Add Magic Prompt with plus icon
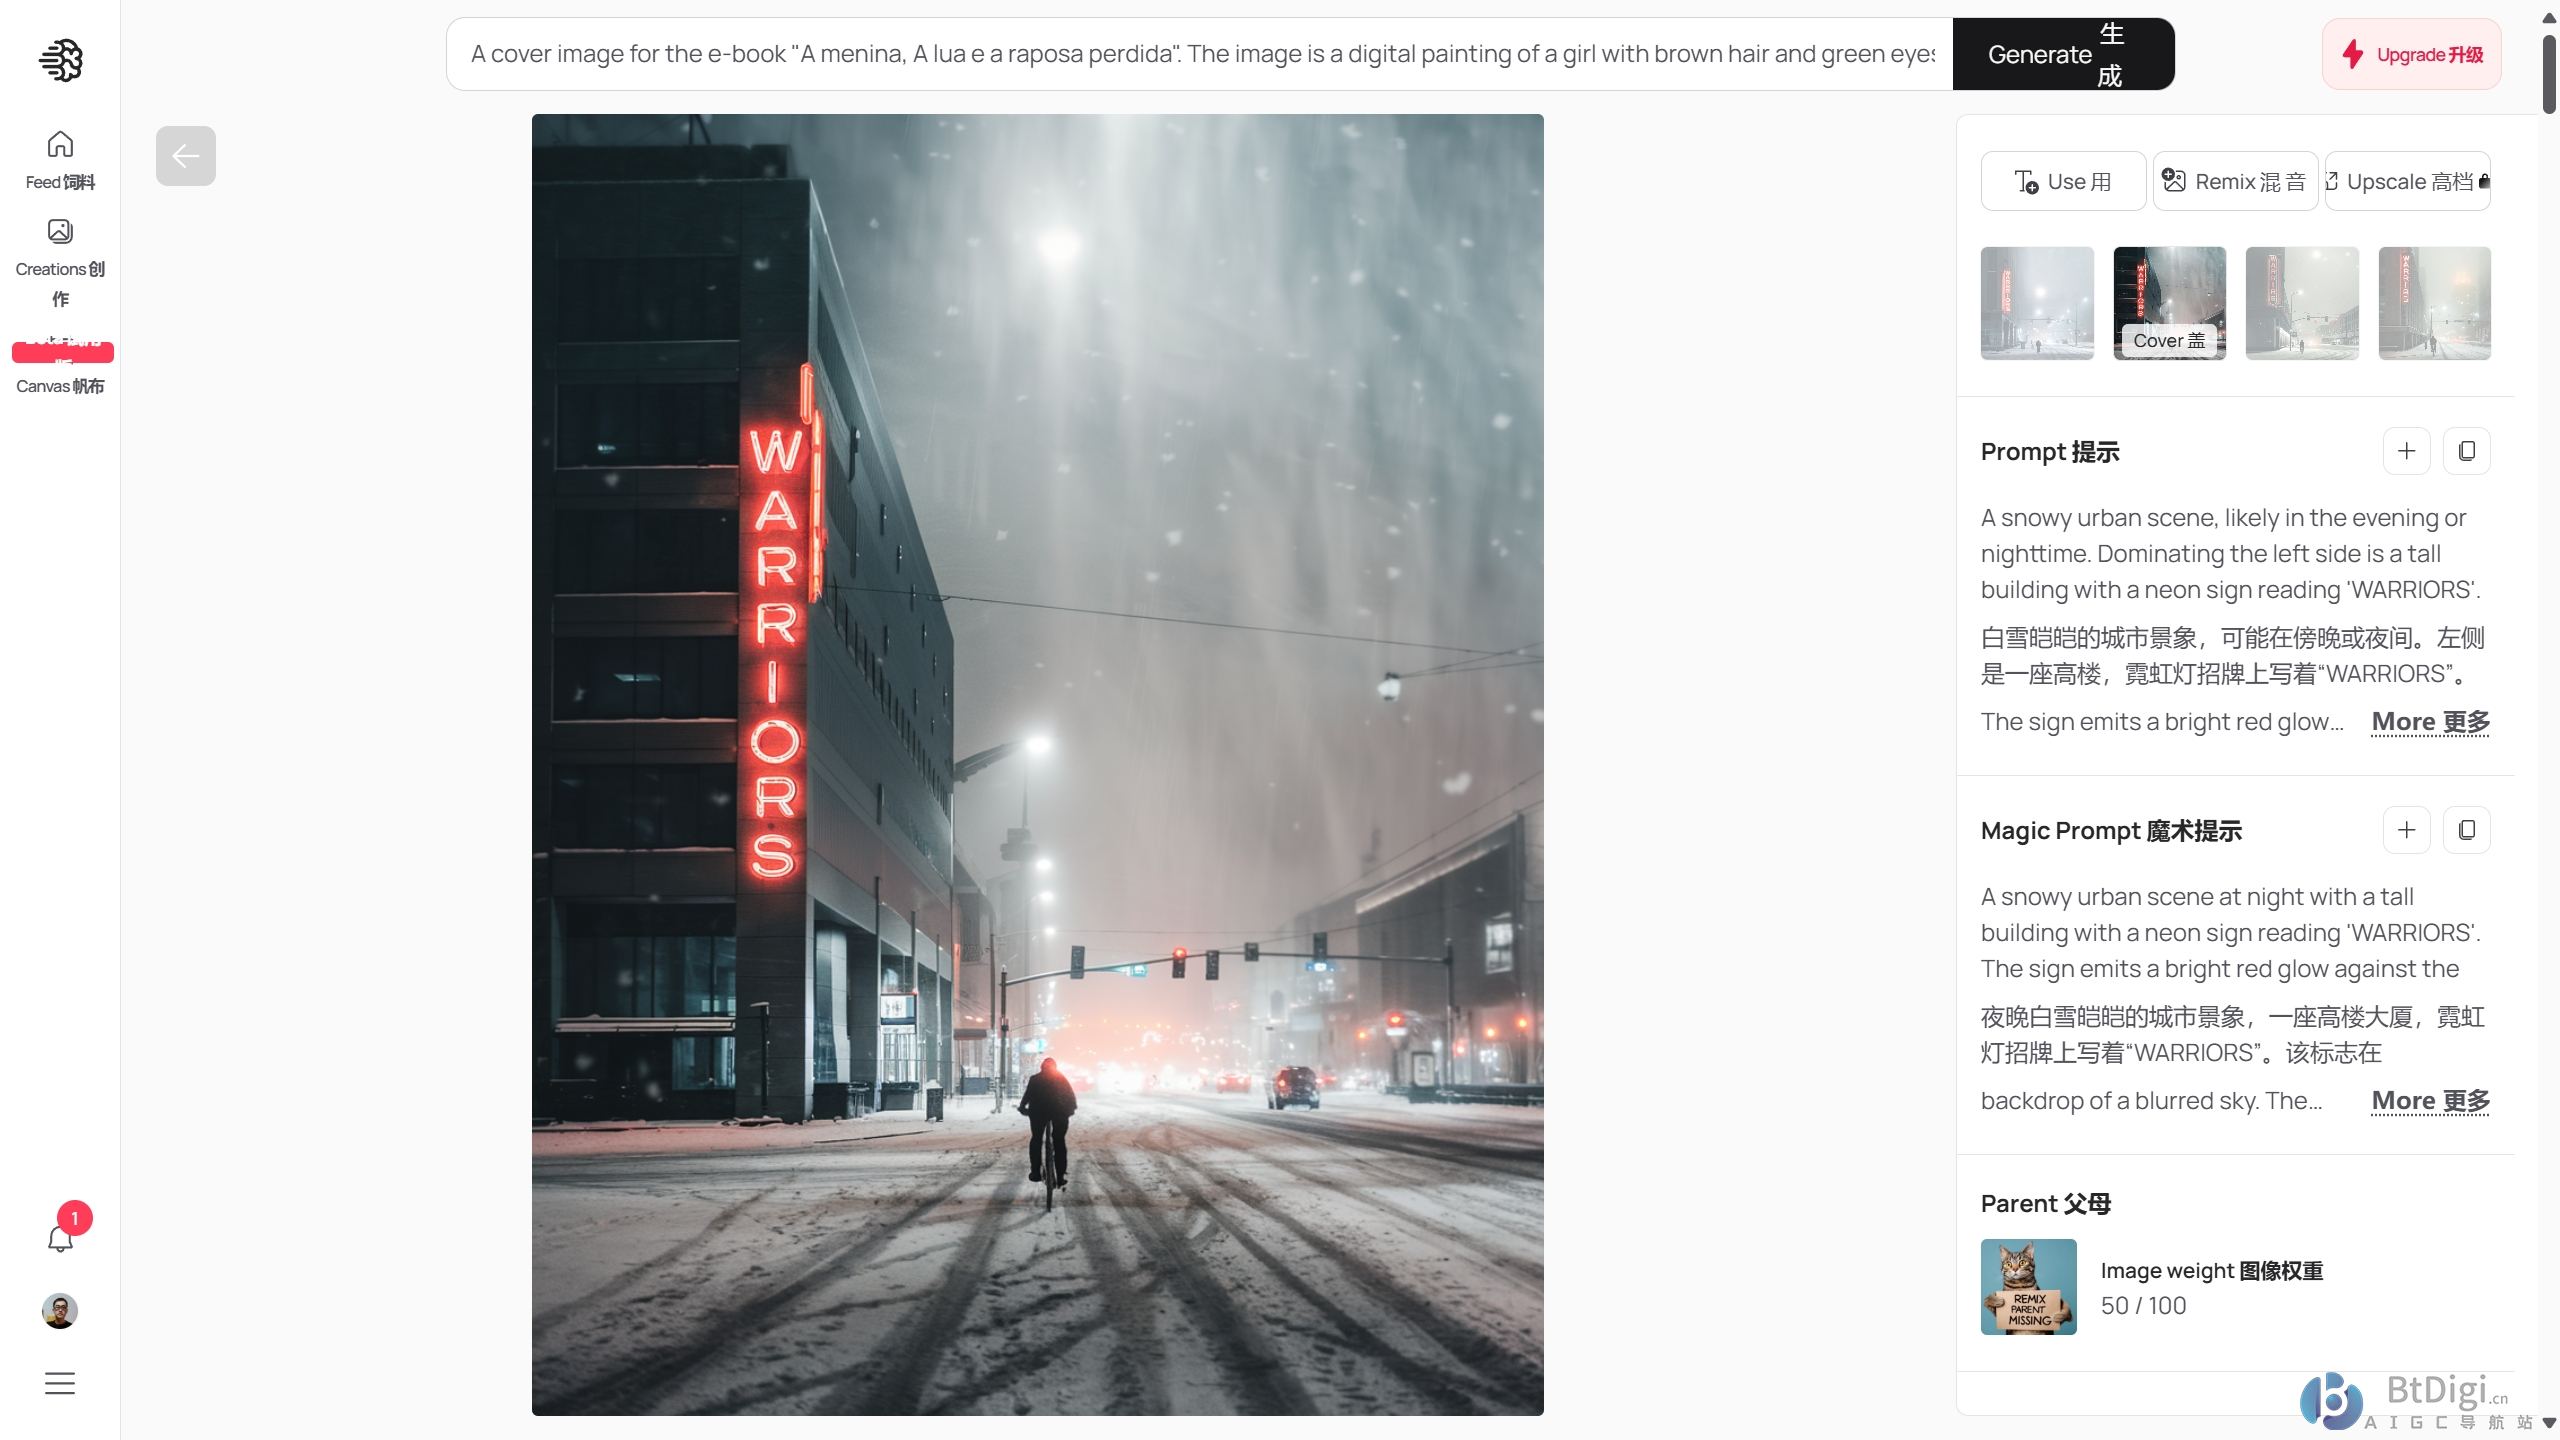Screen dimensions: 2560x1440 (x=2406, y=830)
